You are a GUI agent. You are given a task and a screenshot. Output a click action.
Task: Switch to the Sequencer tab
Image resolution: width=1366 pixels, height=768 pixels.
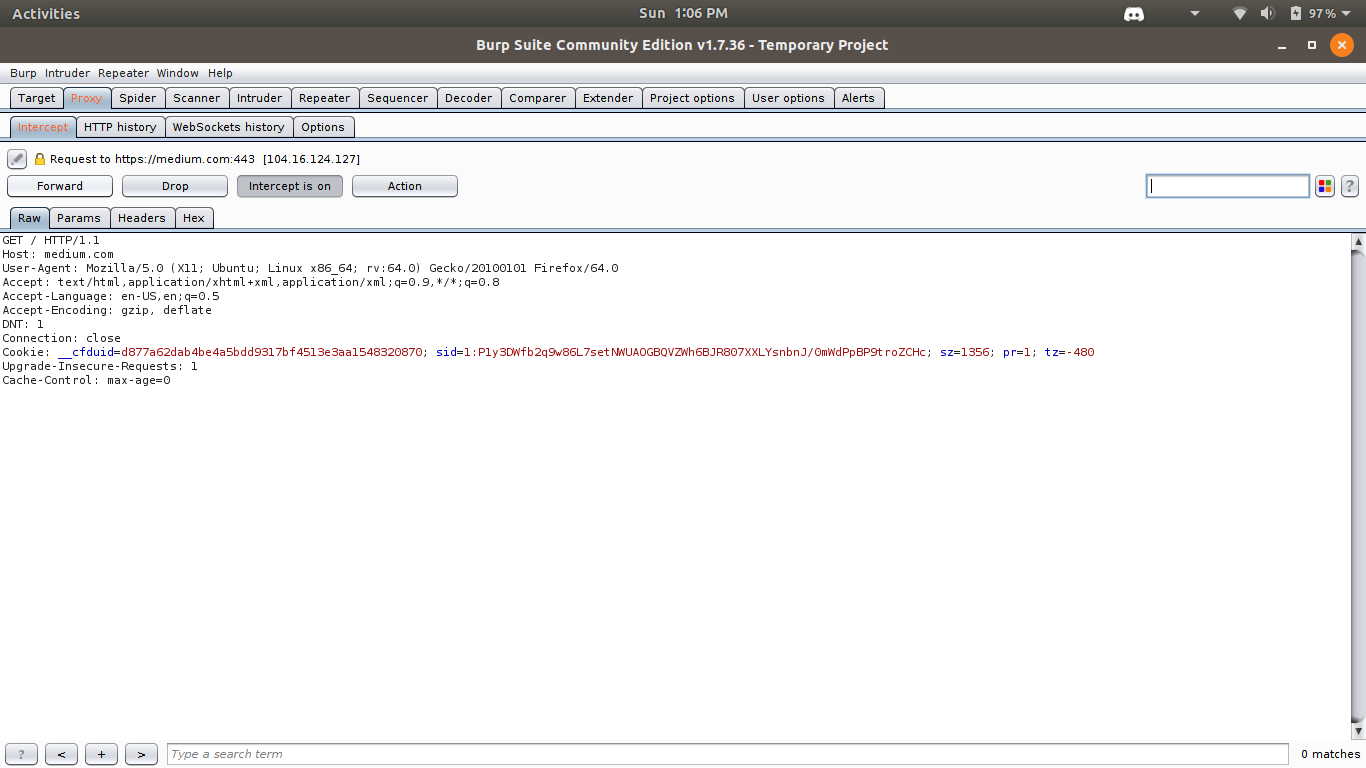398,98
